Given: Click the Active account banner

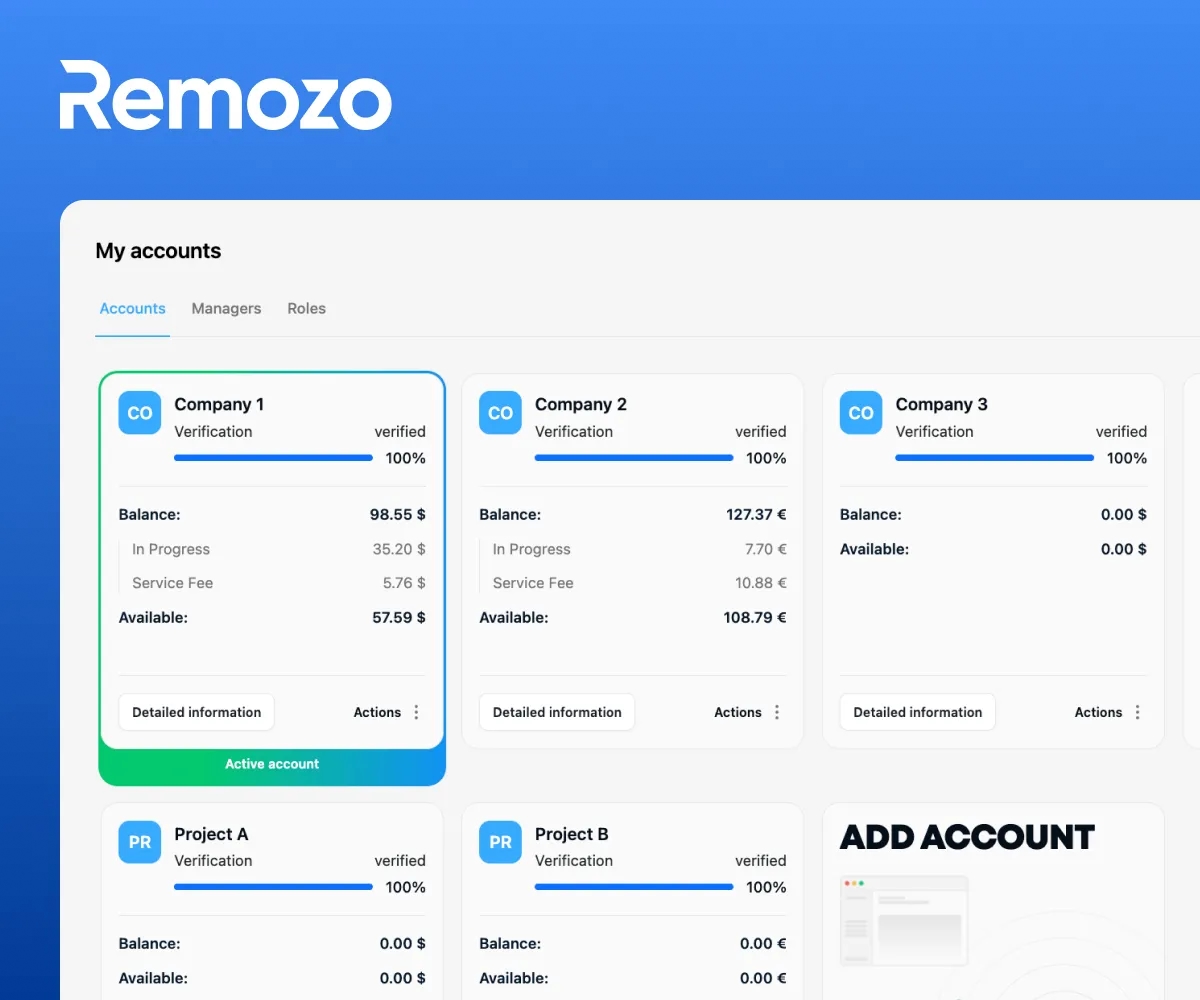Looking at the screenshot, I should (x=272, y=764).
